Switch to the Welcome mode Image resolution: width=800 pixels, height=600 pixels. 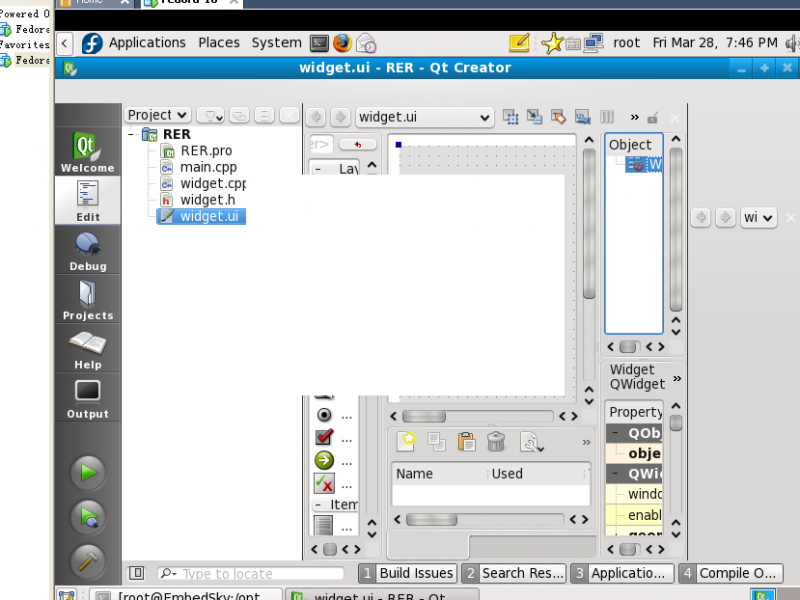(88, 152)
